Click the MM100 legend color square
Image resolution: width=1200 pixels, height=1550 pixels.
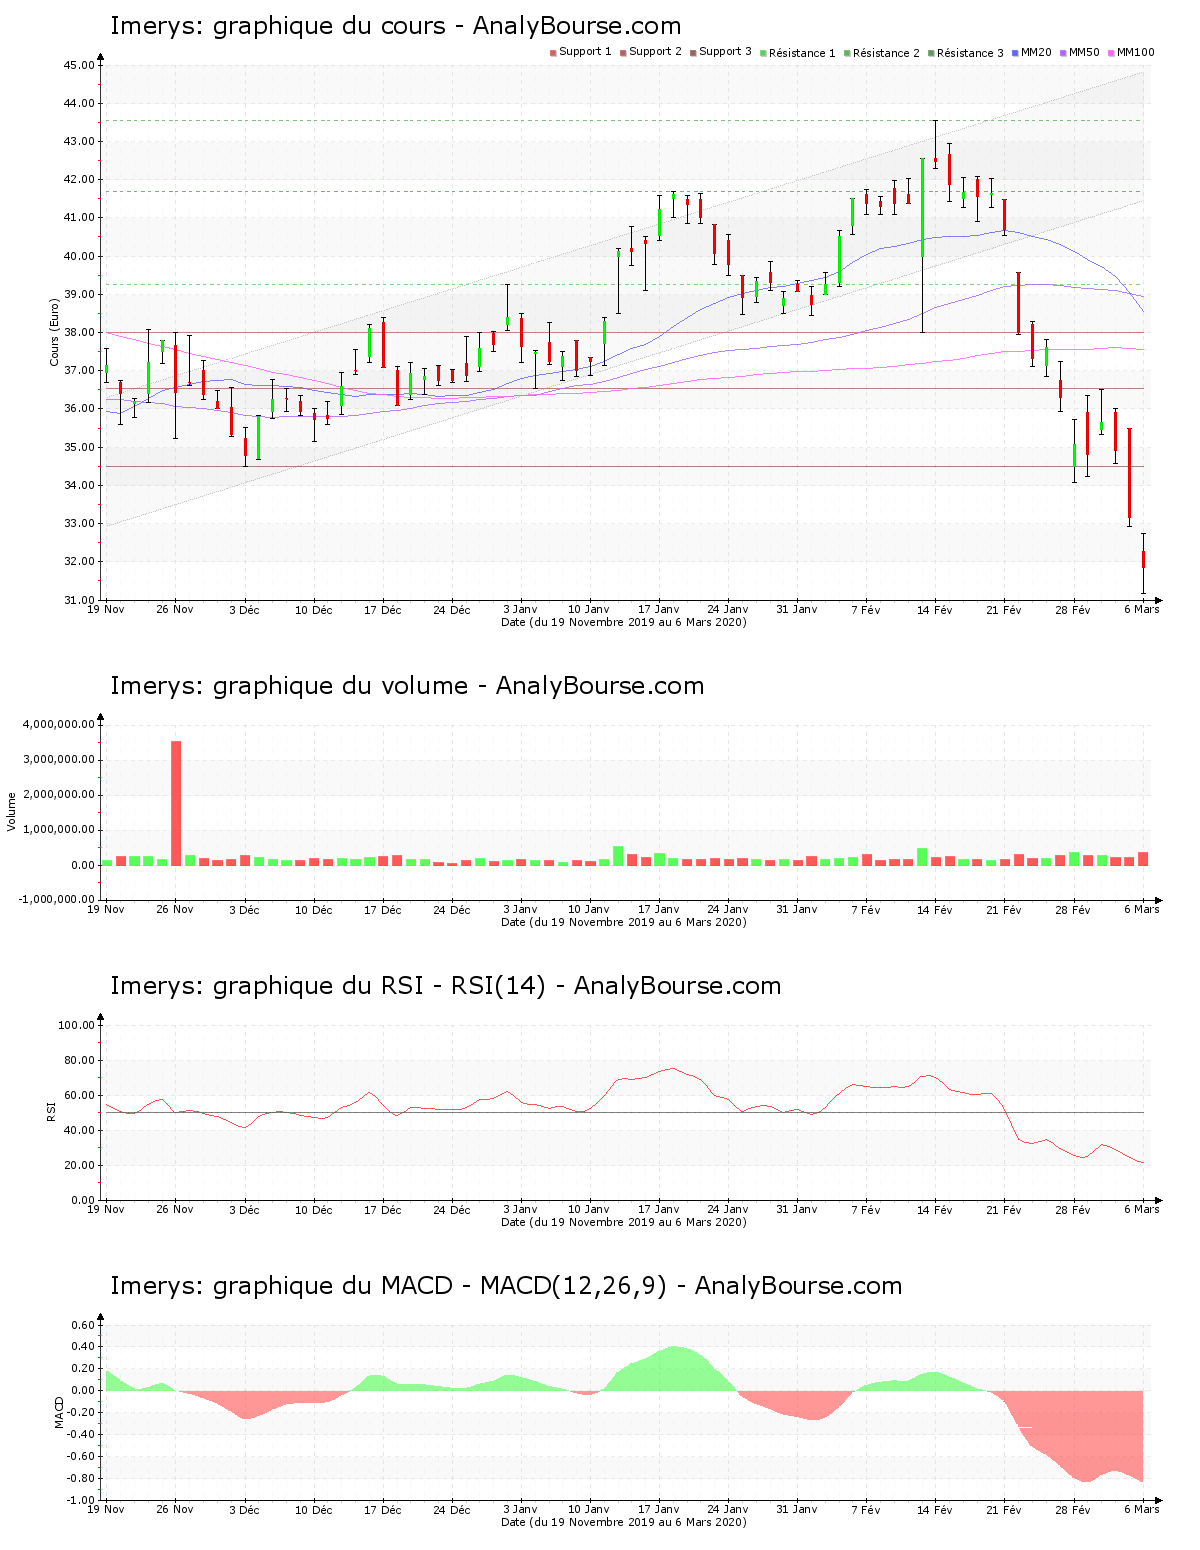pos(1111,53)
